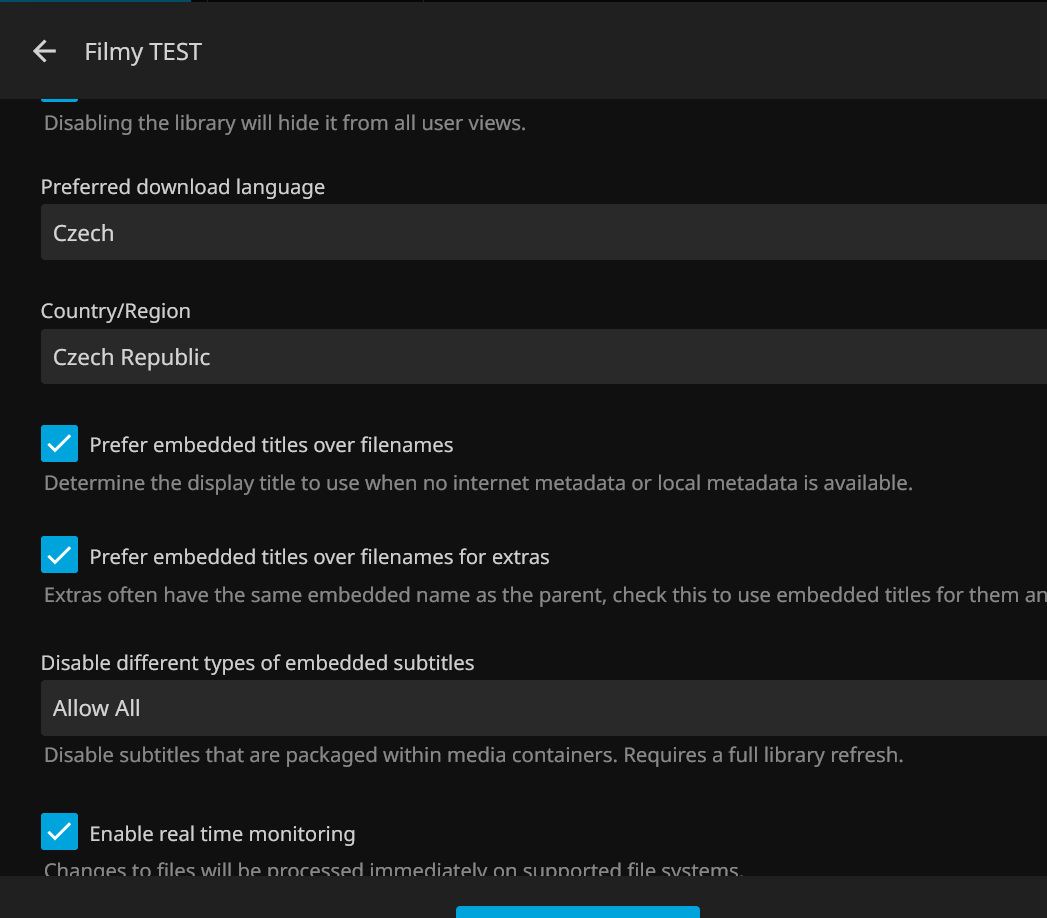Image resolution: width=1047 pixels, height=918 pixels.
Task: Click the "Preferred download language" field label
Action: 183,187
